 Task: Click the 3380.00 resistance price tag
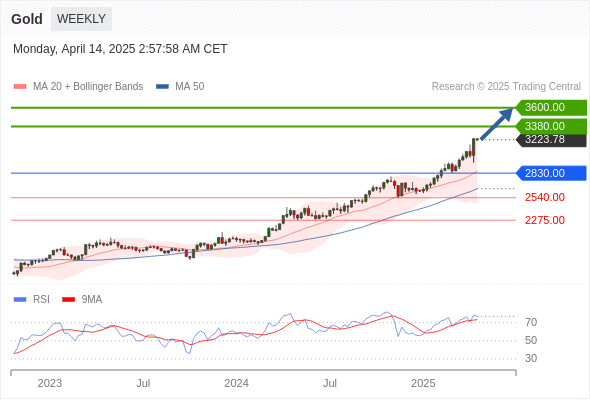[551, 126]
